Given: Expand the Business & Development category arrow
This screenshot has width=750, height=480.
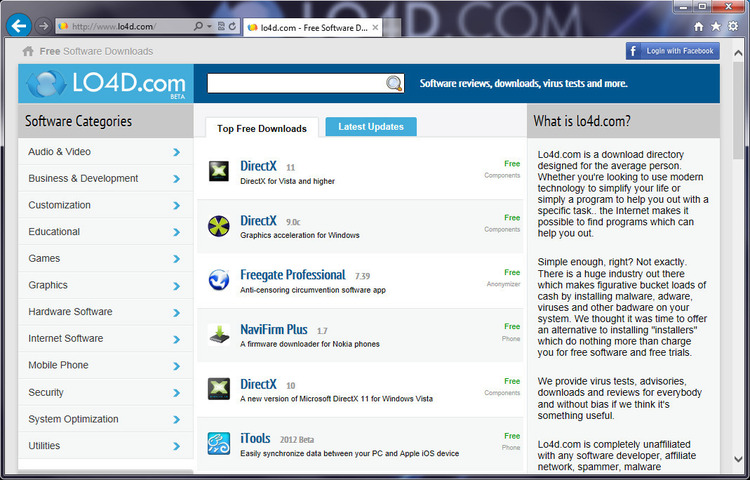Looking at the screenshot, I should pos(176,179).
